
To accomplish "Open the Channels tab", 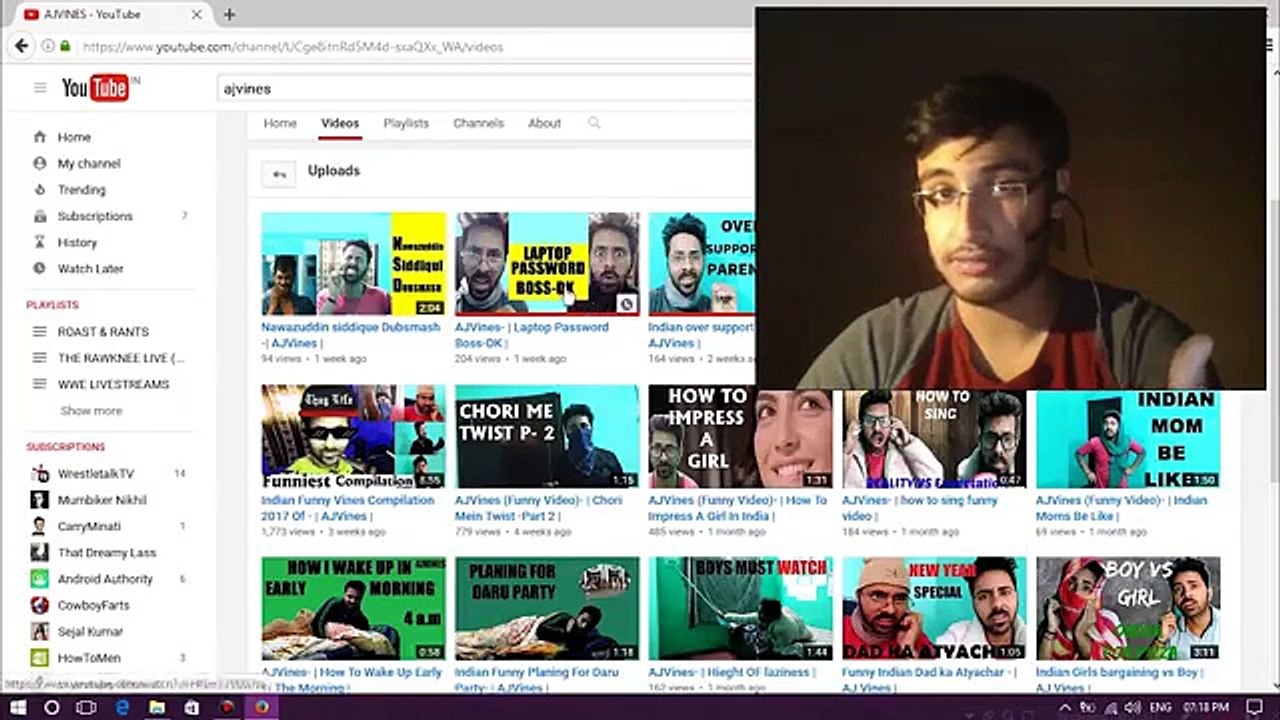I will tap(478, 123).
